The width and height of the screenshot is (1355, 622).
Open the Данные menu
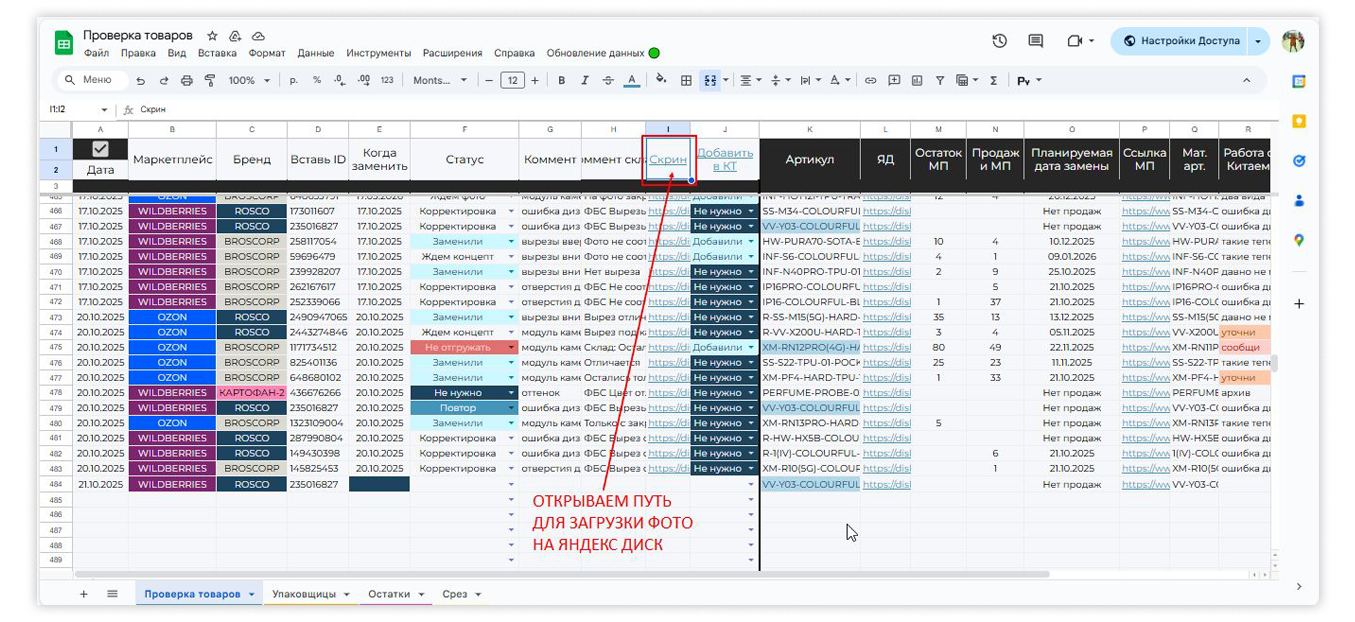pyautogui.click(x=316, y=53)
